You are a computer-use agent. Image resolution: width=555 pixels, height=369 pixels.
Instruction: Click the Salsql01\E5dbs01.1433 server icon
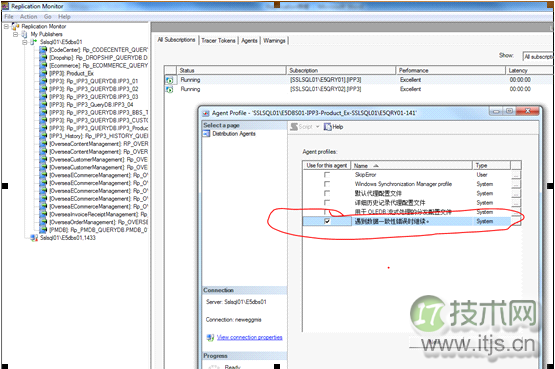34,238
